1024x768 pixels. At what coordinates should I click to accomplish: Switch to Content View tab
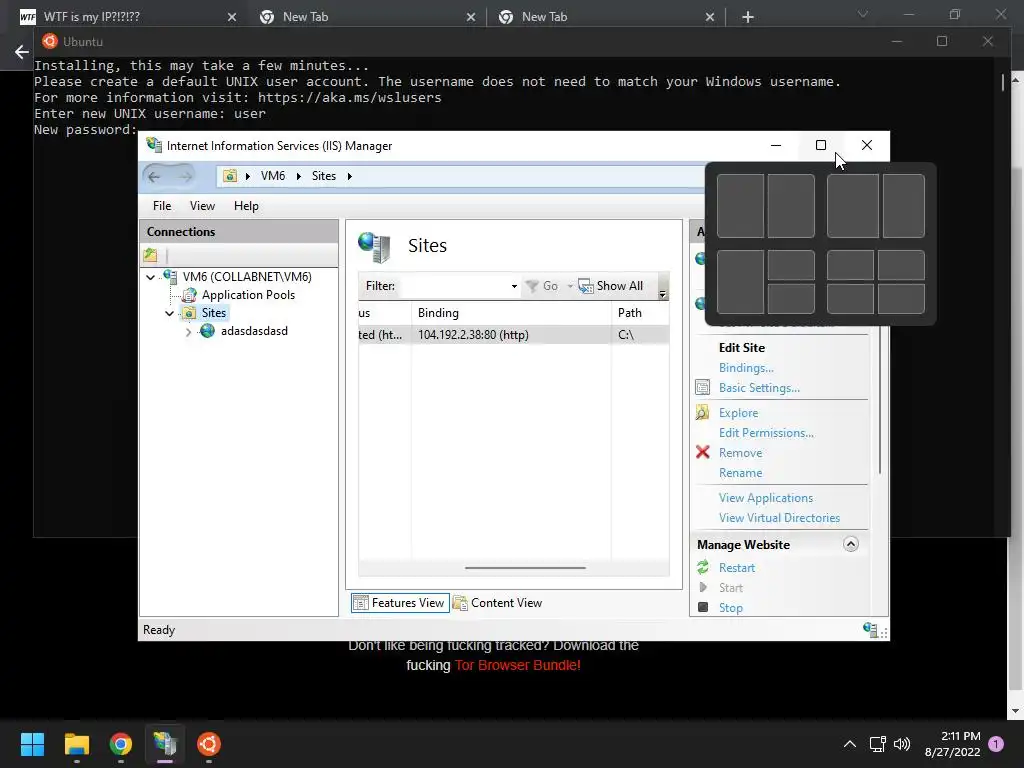(x=498, y=603)
